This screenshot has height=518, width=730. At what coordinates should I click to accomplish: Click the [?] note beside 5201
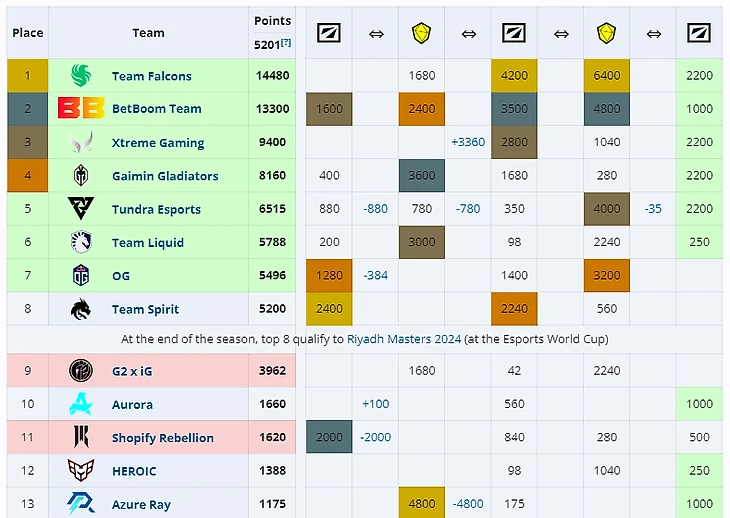(x=286, y=42)
